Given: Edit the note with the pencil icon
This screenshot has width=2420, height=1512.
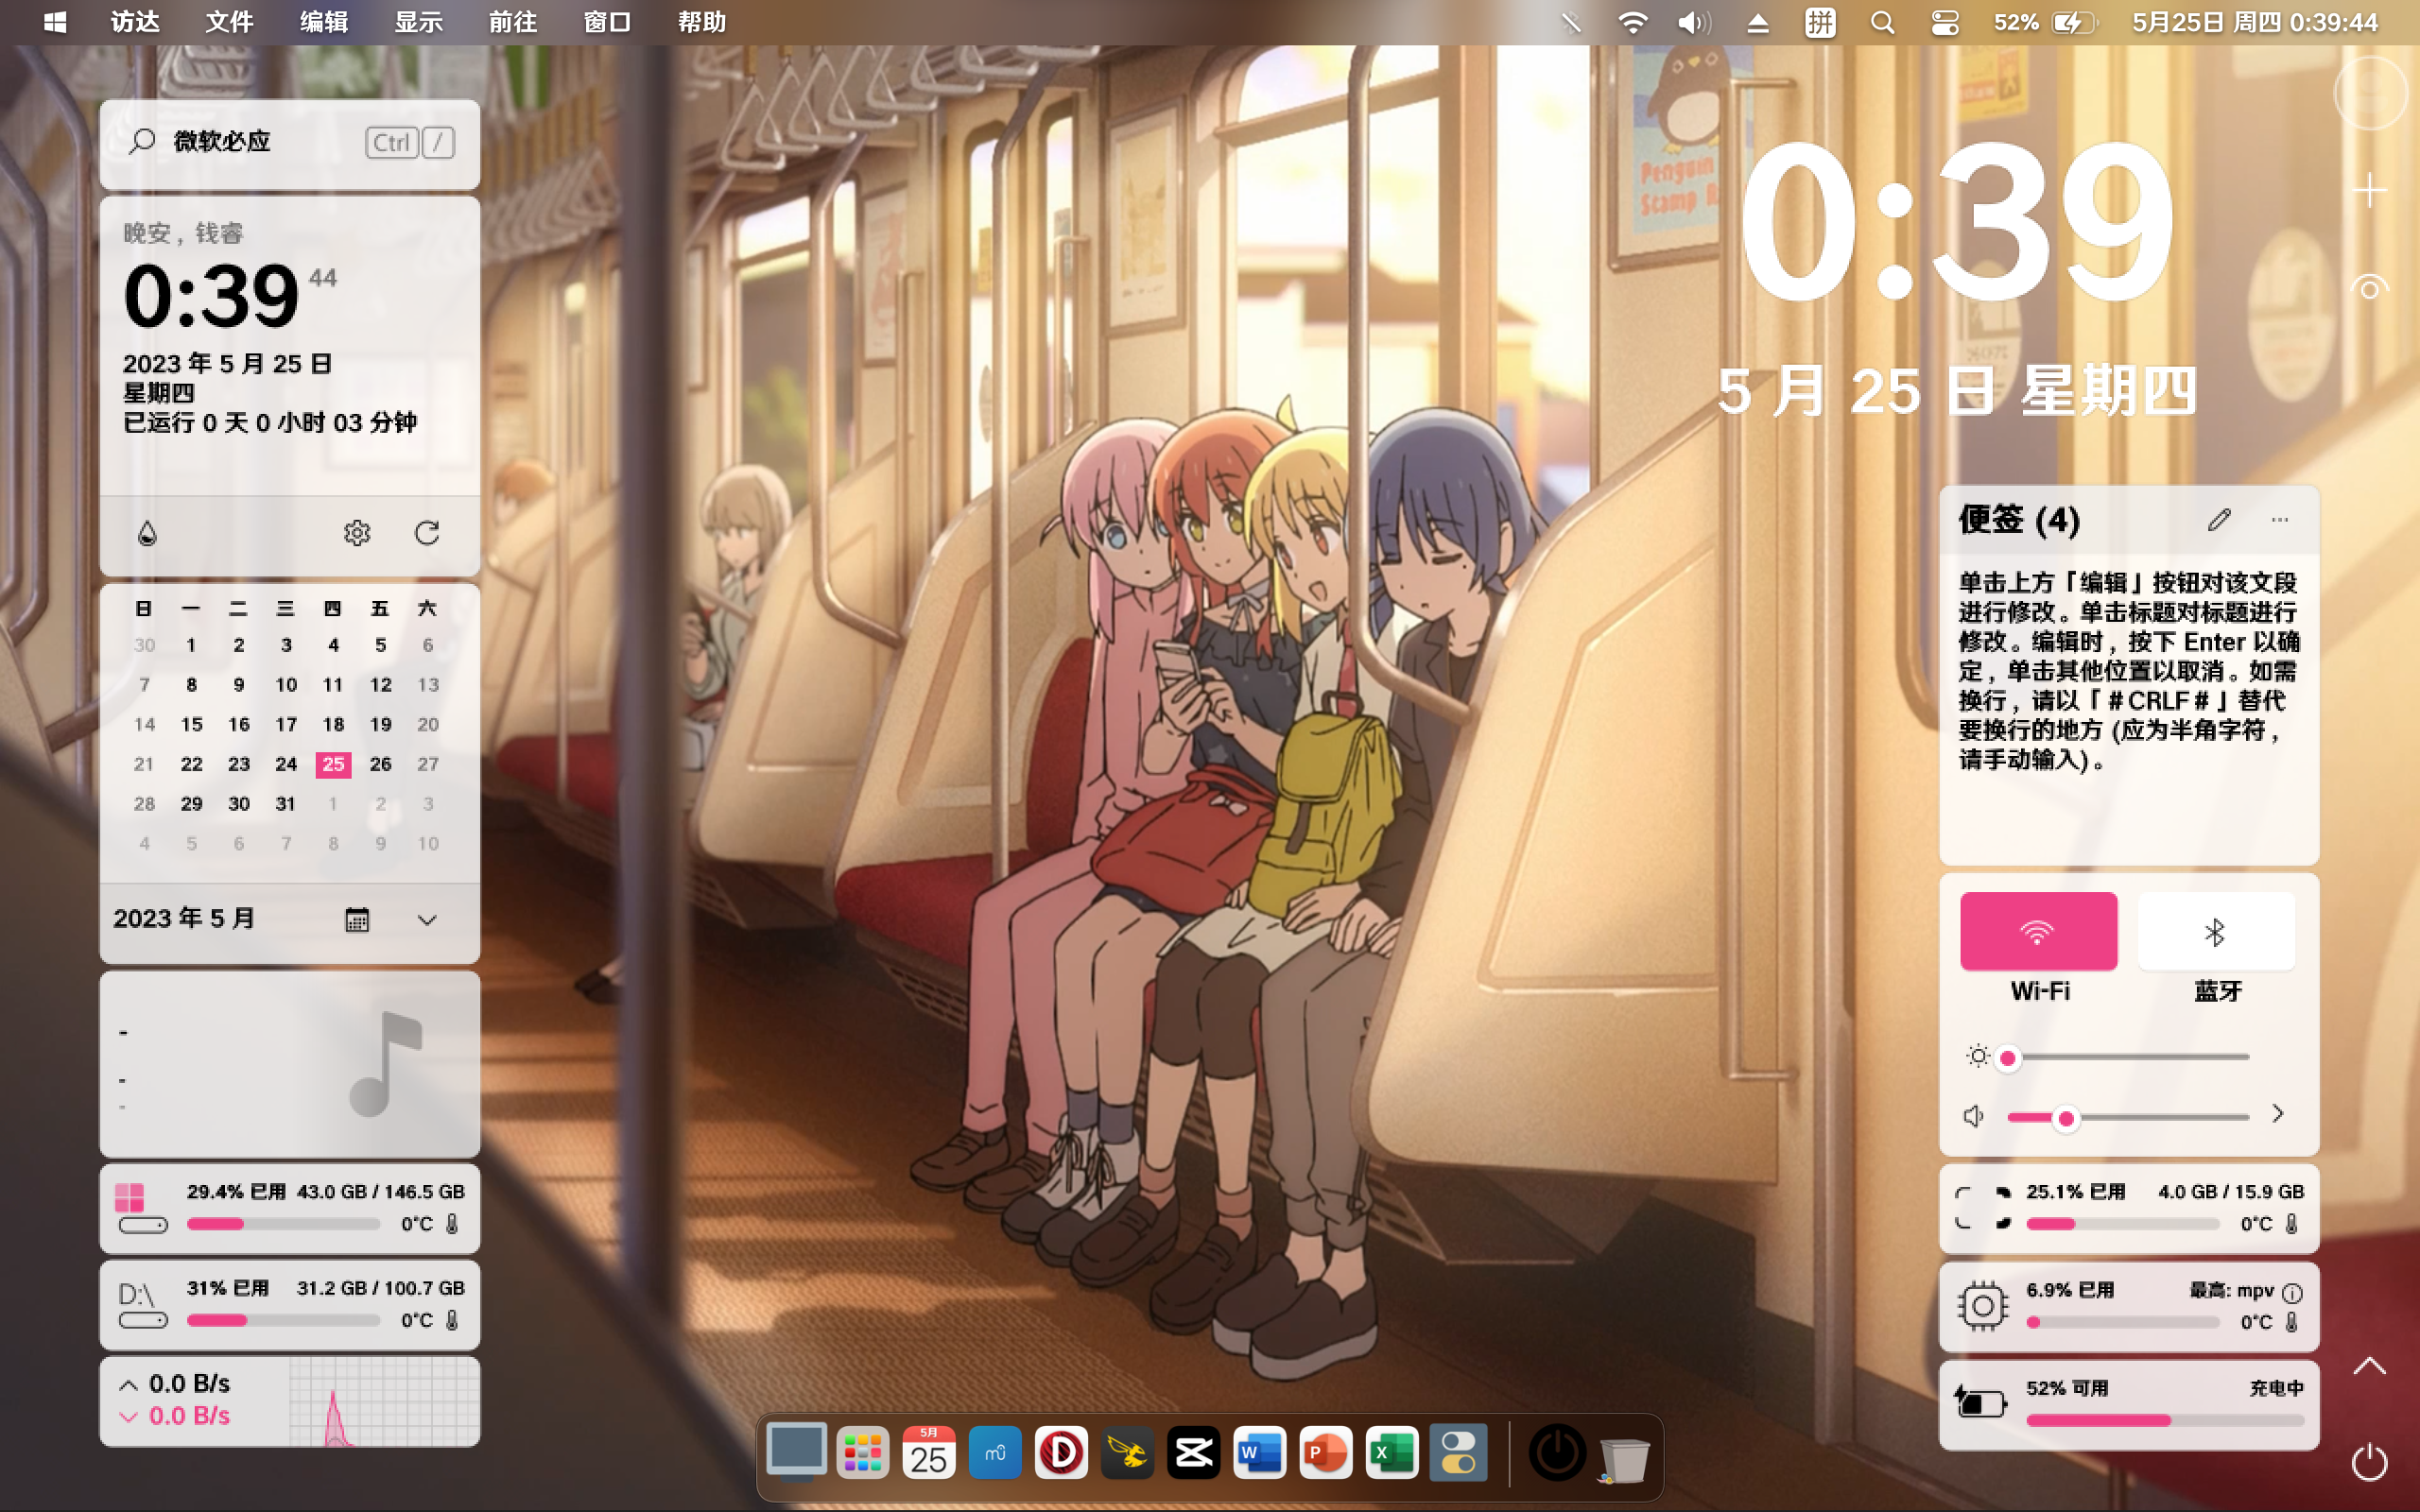Looking at the screenshot, I should point(2219,520).
